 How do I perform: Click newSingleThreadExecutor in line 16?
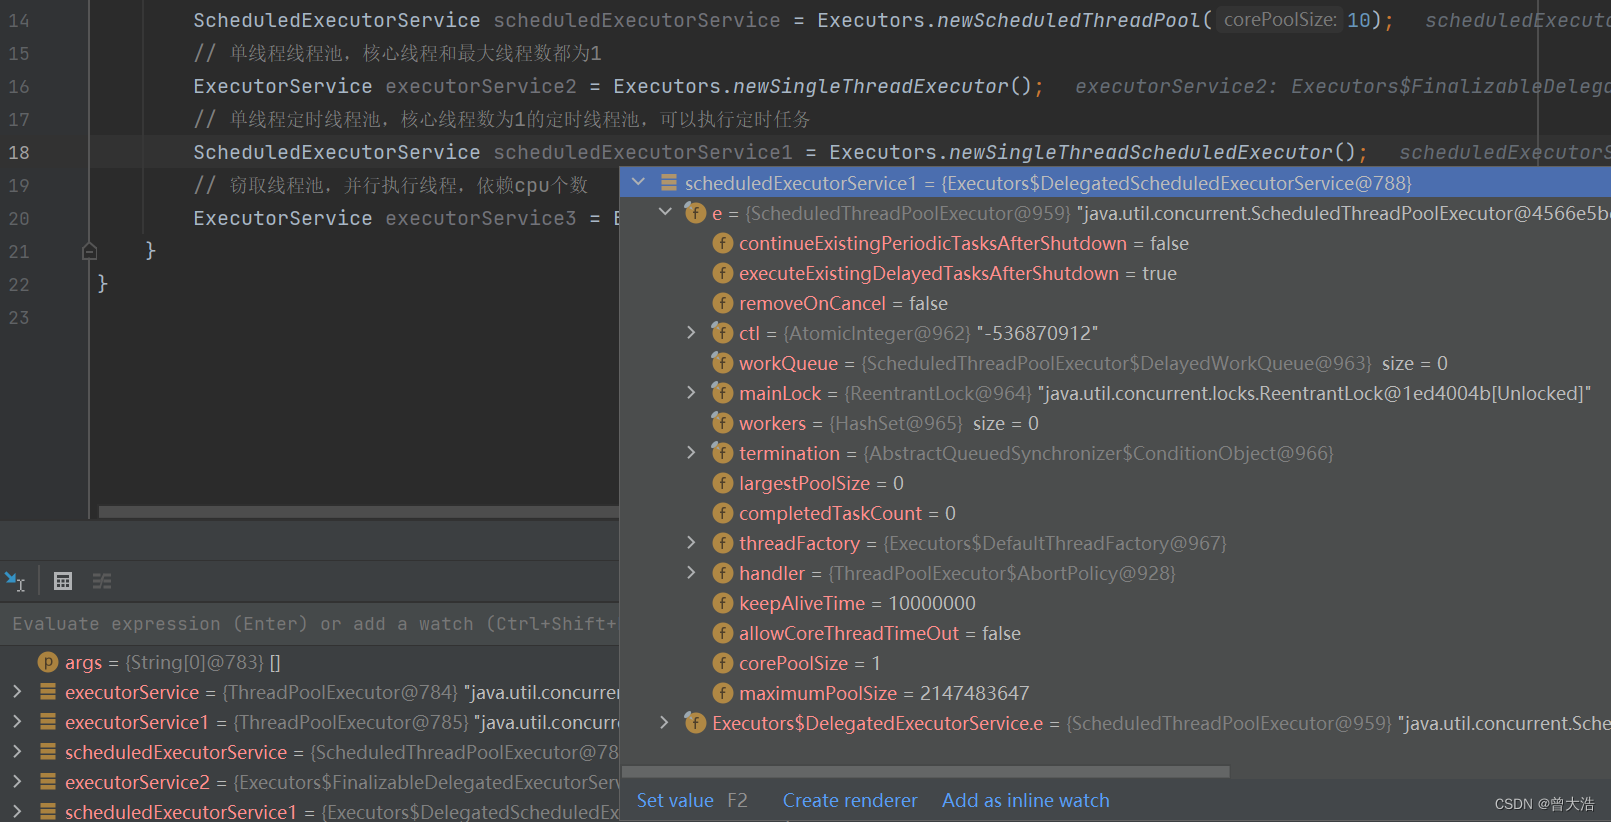pyautogui.click(x=871, y=86)
